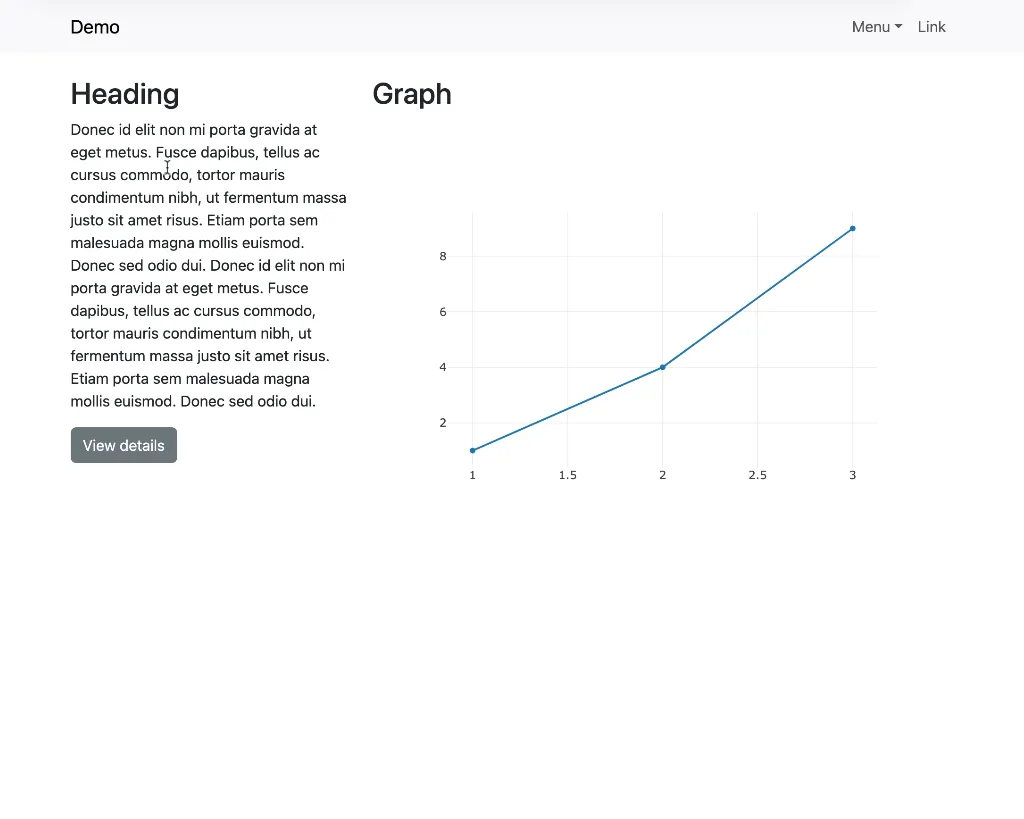Click the y-axis tick label 2
Screen dimensions: 1024x819
click(443, 423)
